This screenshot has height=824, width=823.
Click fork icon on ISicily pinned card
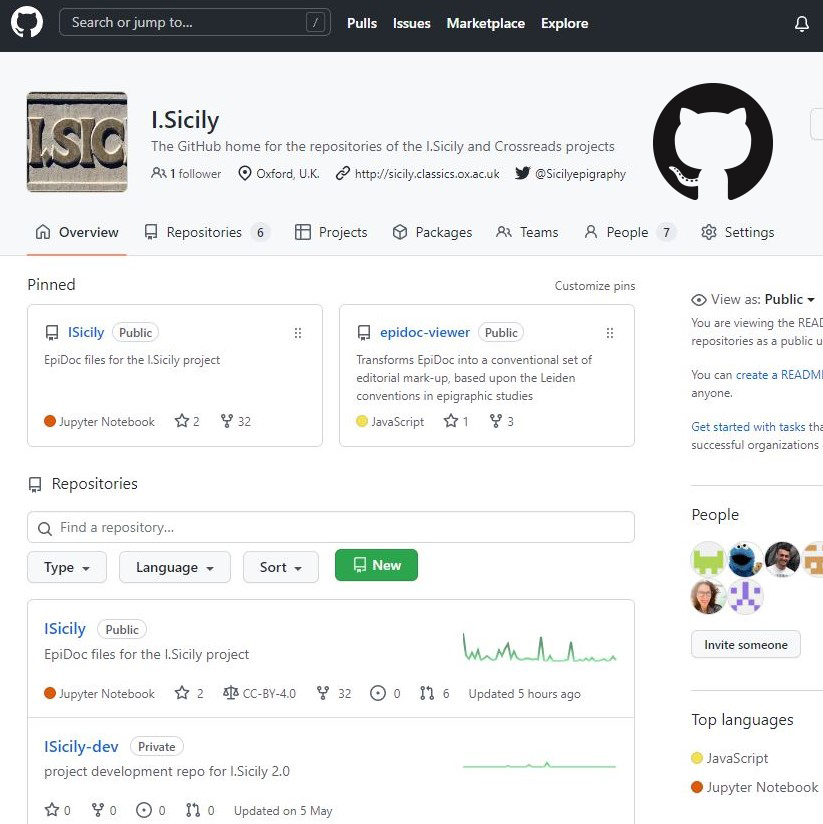(x=226, y=421)
